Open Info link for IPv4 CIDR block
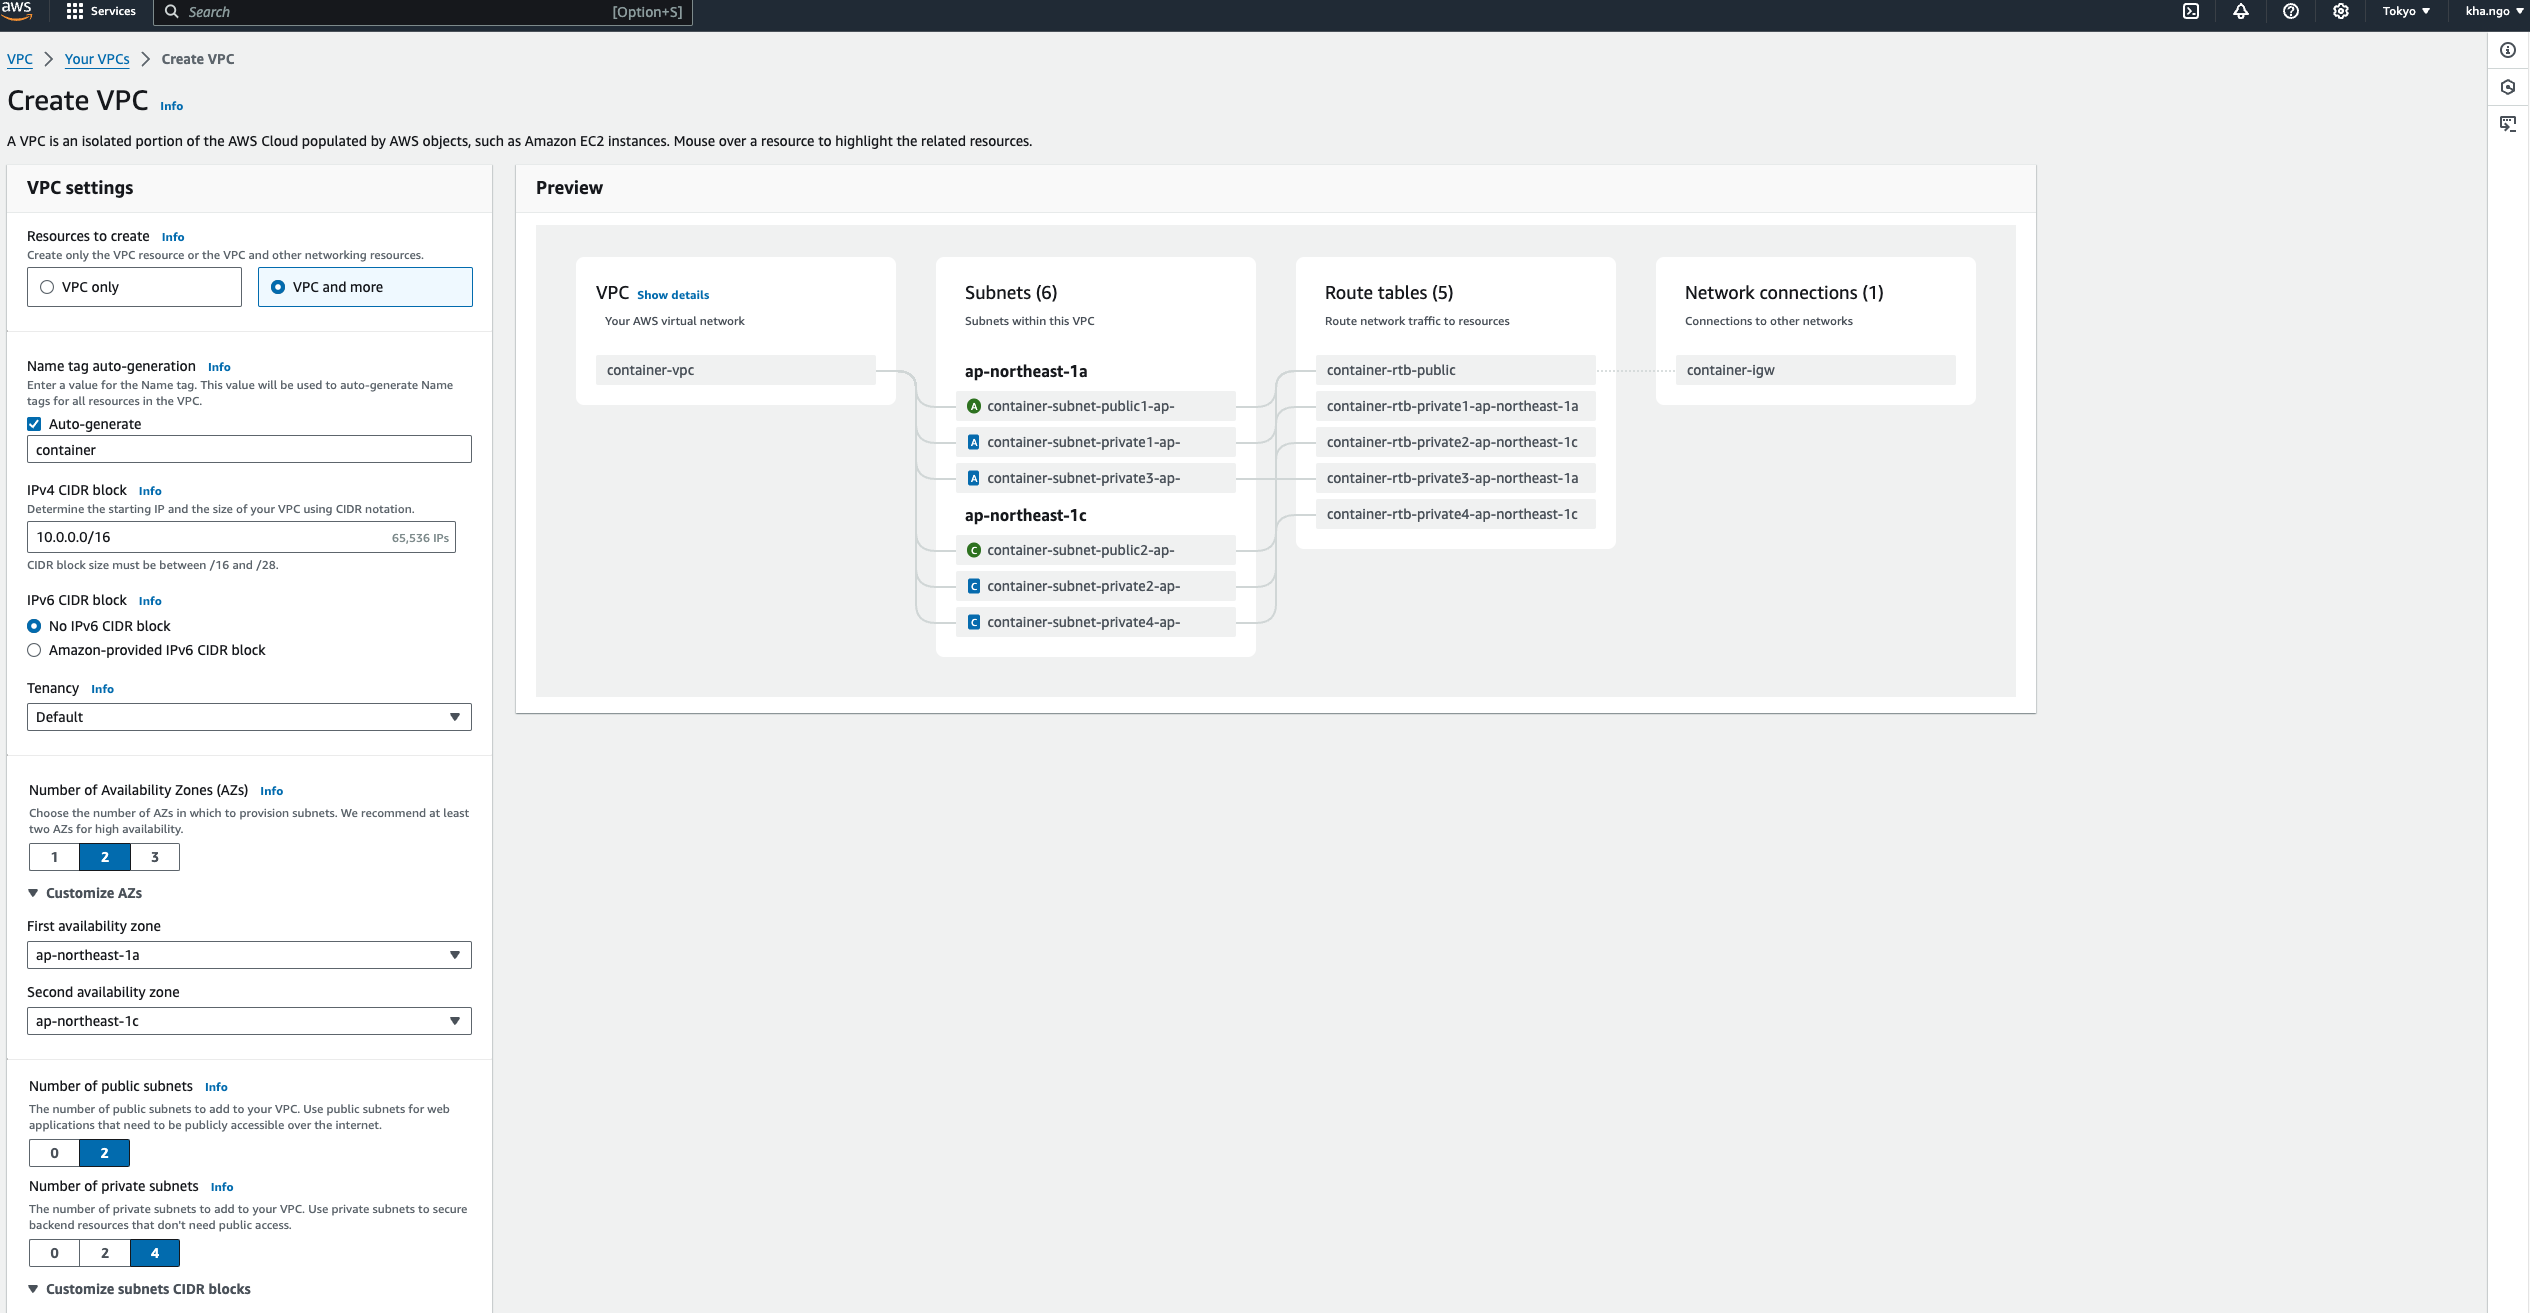 pyautogui.click(x=150, y=491)
